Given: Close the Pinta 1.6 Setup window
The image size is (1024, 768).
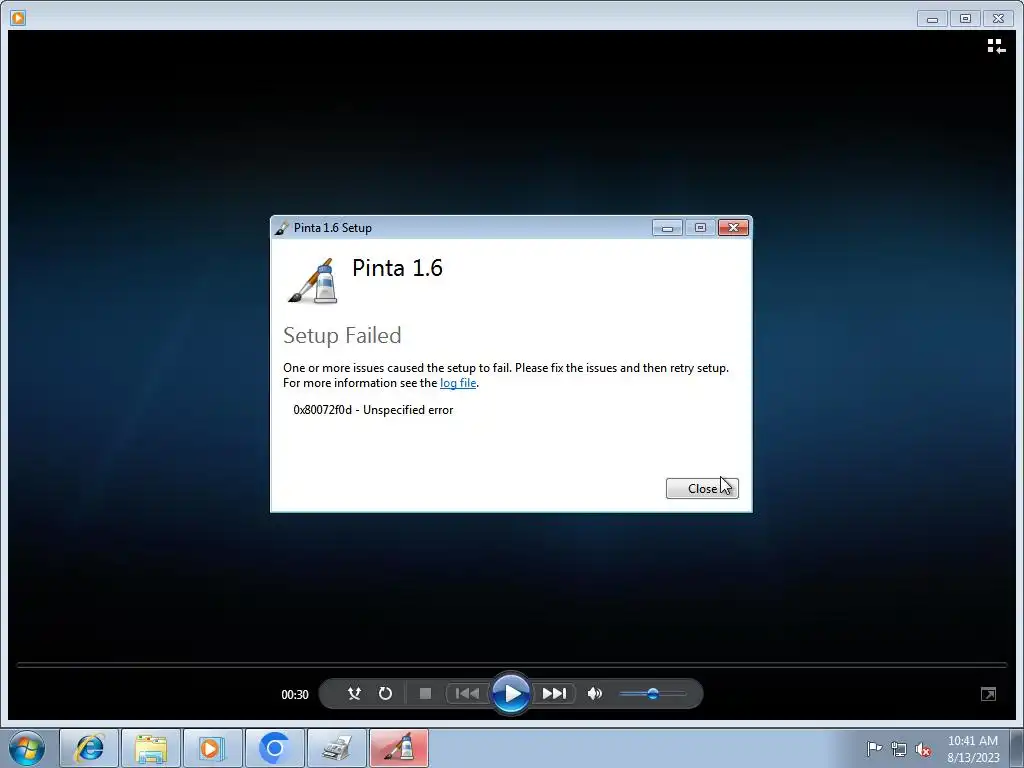Looking at the screenshot, I should pos(733,227).
